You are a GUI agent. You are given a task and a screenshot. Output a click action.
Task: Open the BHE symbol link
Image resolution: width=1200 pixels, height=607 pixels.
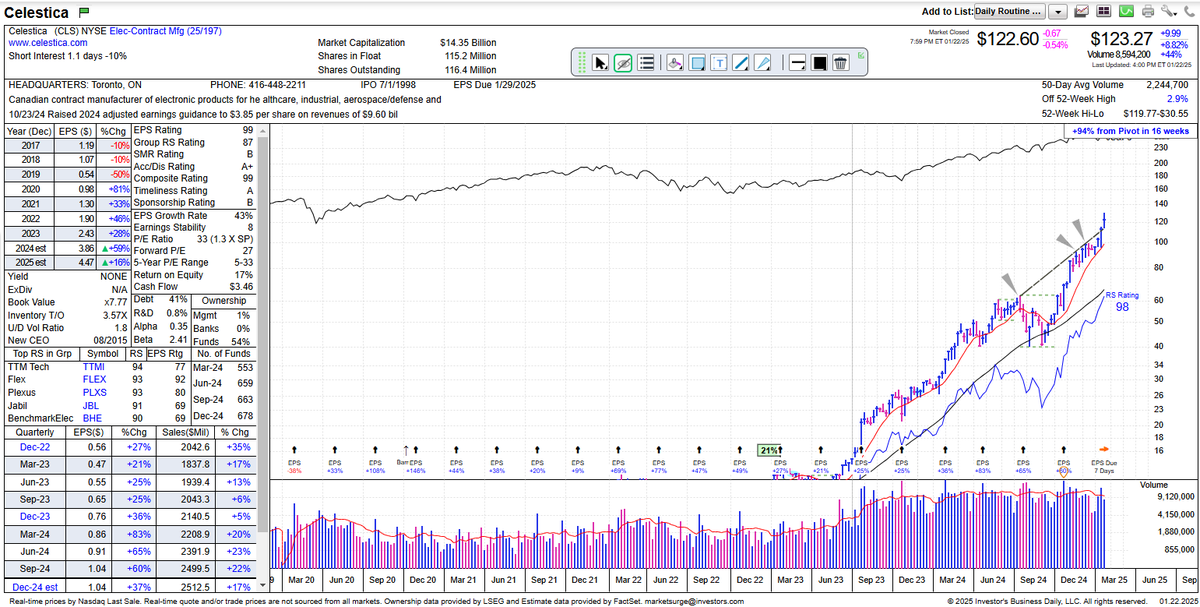[91, 420]
